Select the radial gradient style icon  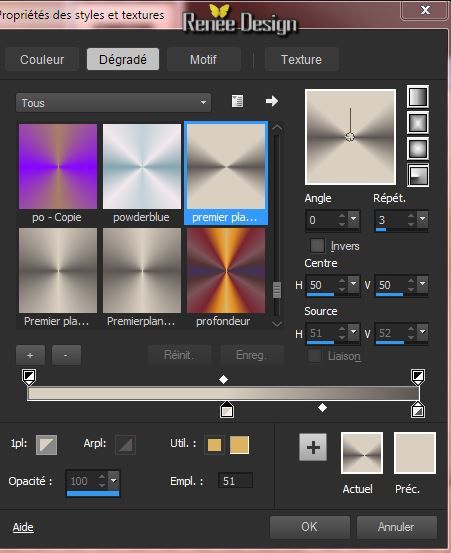point(418,175)
